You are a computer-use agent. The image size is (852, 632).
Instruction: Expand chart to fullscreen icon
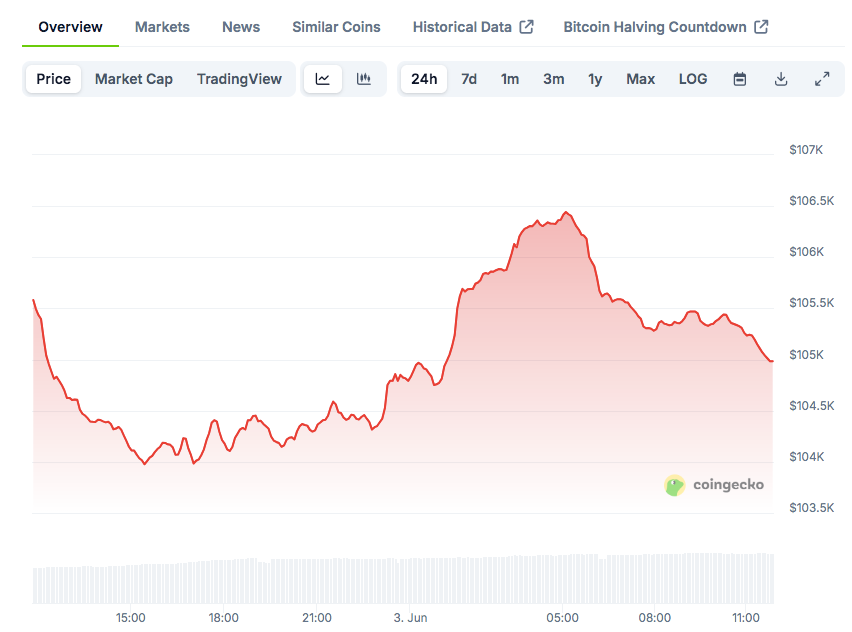822,79
